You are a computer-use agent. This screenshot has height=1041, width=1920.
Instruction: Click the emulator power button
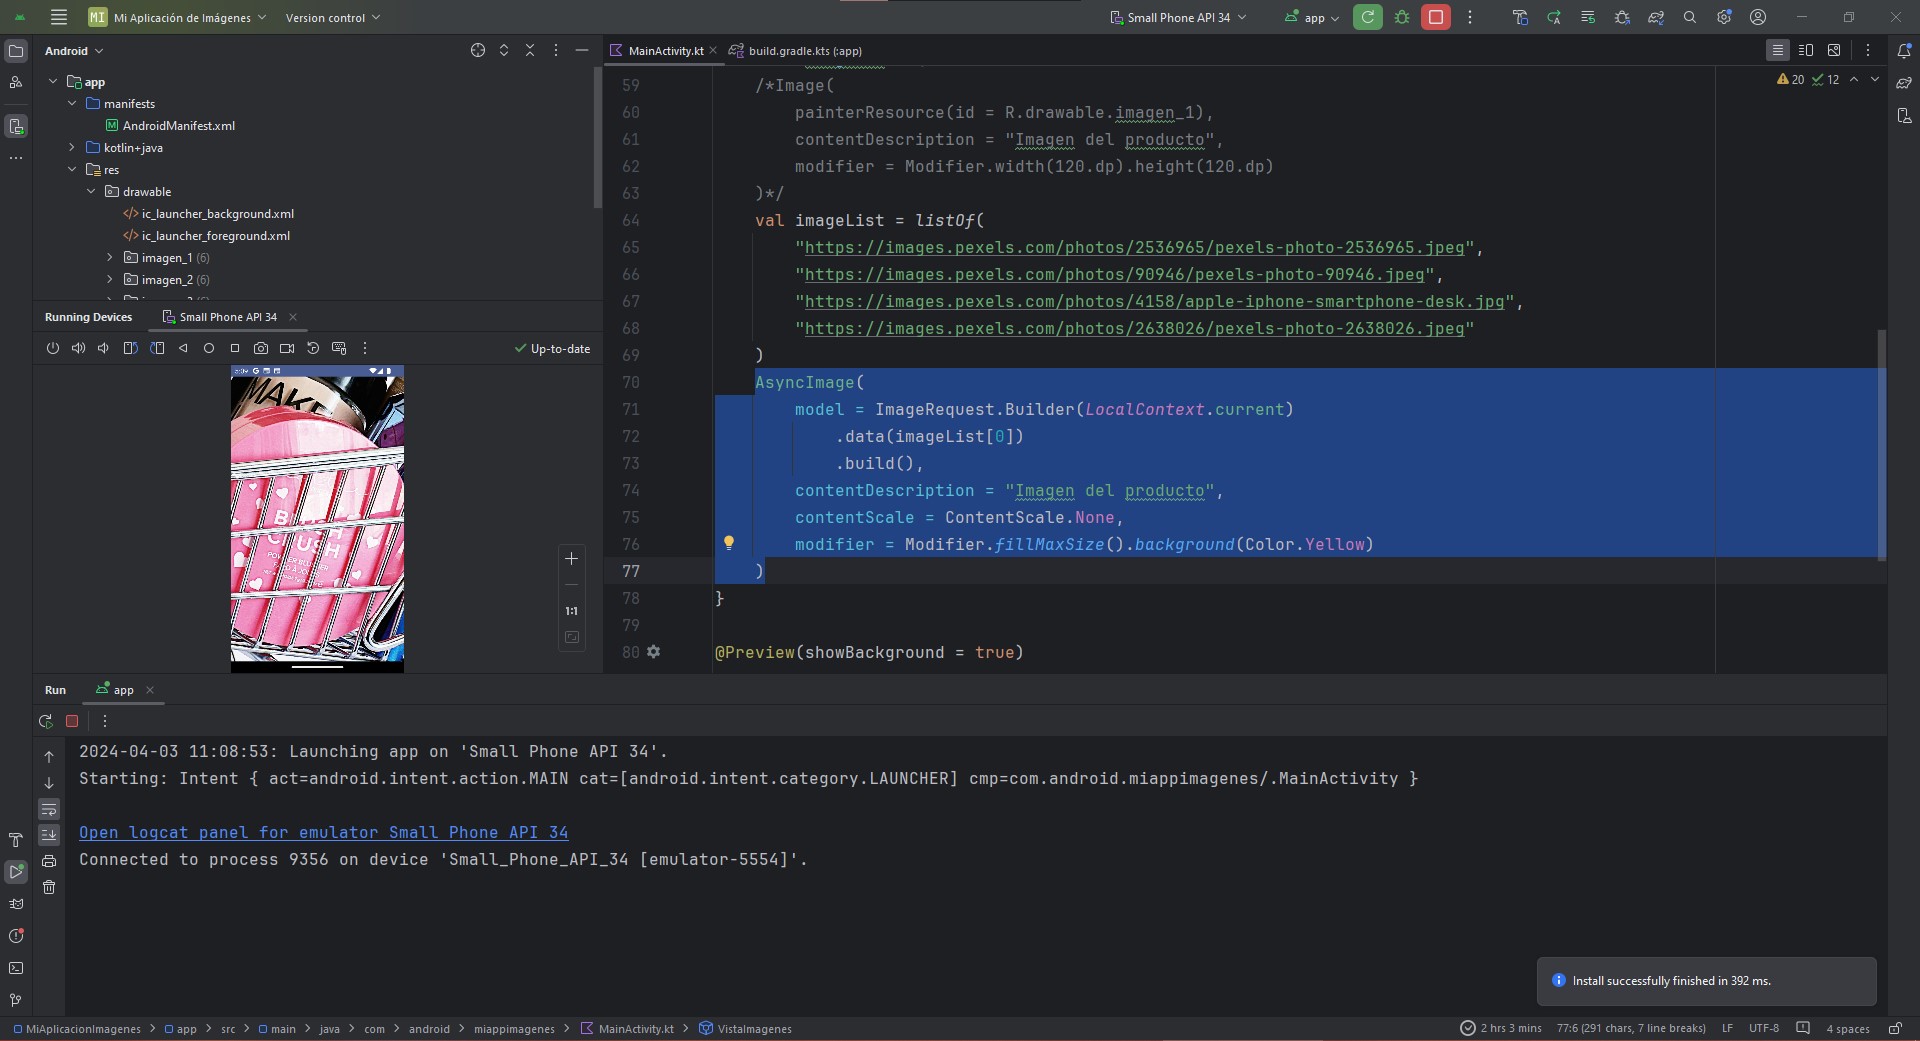tap(53, 348)
